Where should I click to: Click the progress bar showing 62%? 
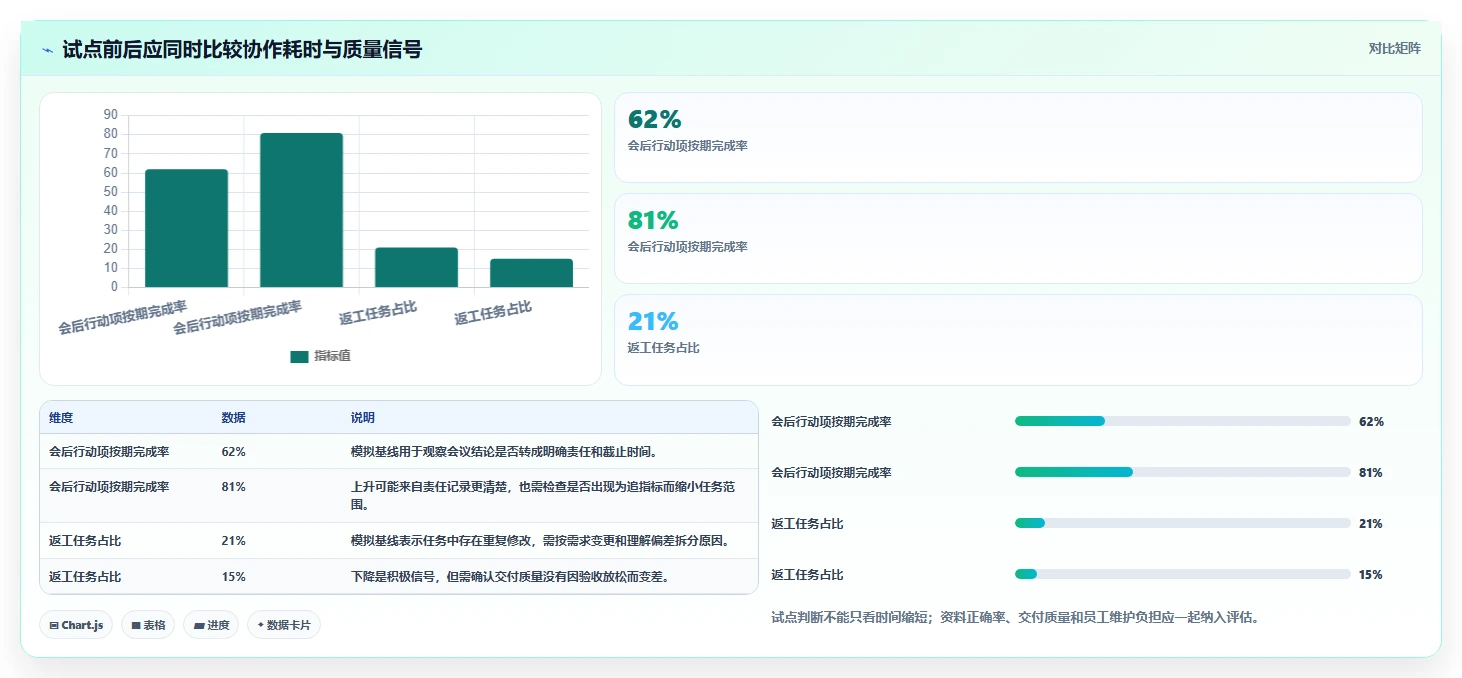[1183, 421]
